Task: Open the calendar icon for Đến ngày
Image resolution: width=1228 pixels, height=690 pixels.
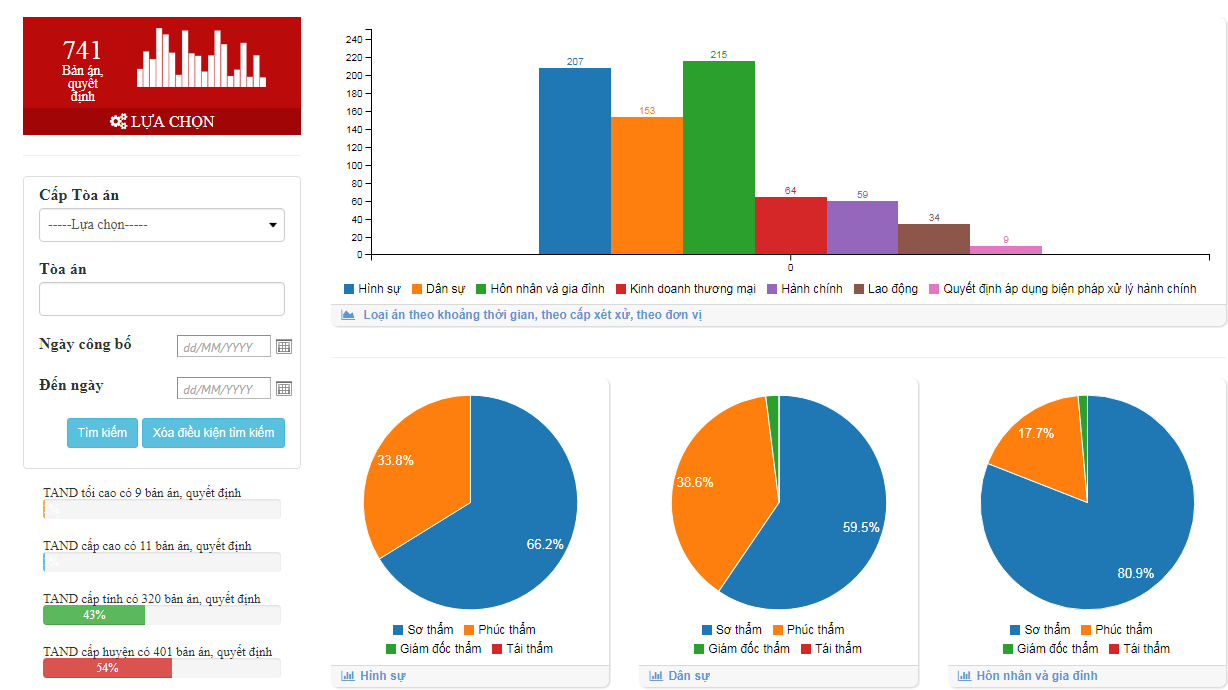Action: pyautogui.click(x=284, y=389)
